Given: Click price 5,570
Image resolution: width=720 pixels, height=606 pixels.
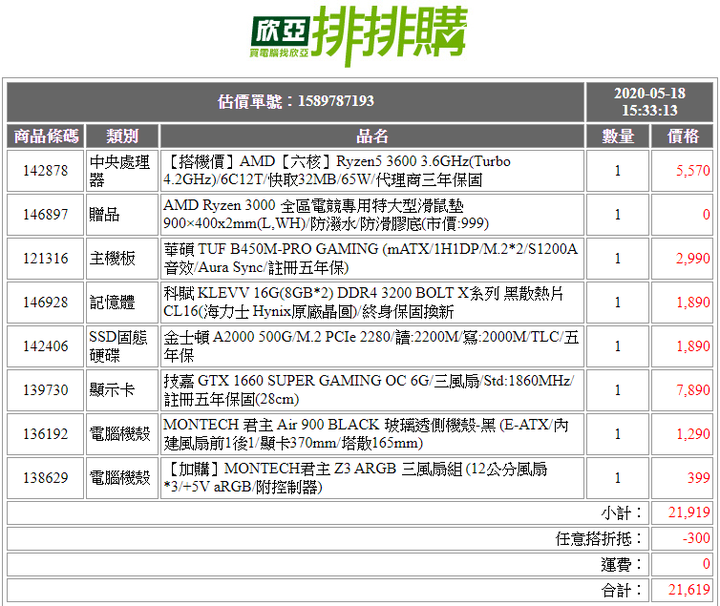Looking at the screenshot, I should [693, 171].
